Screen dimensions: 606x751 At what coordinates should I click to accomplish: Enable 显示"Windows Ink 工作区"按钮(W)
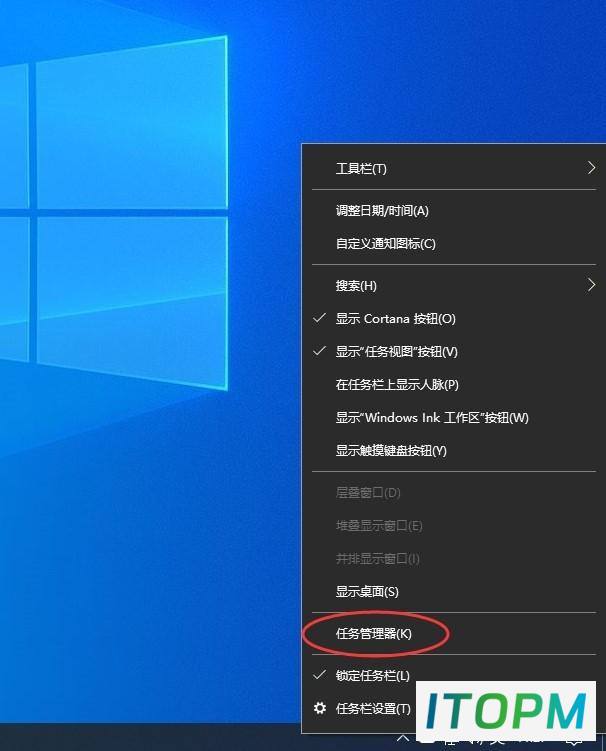tap(454, 418)
